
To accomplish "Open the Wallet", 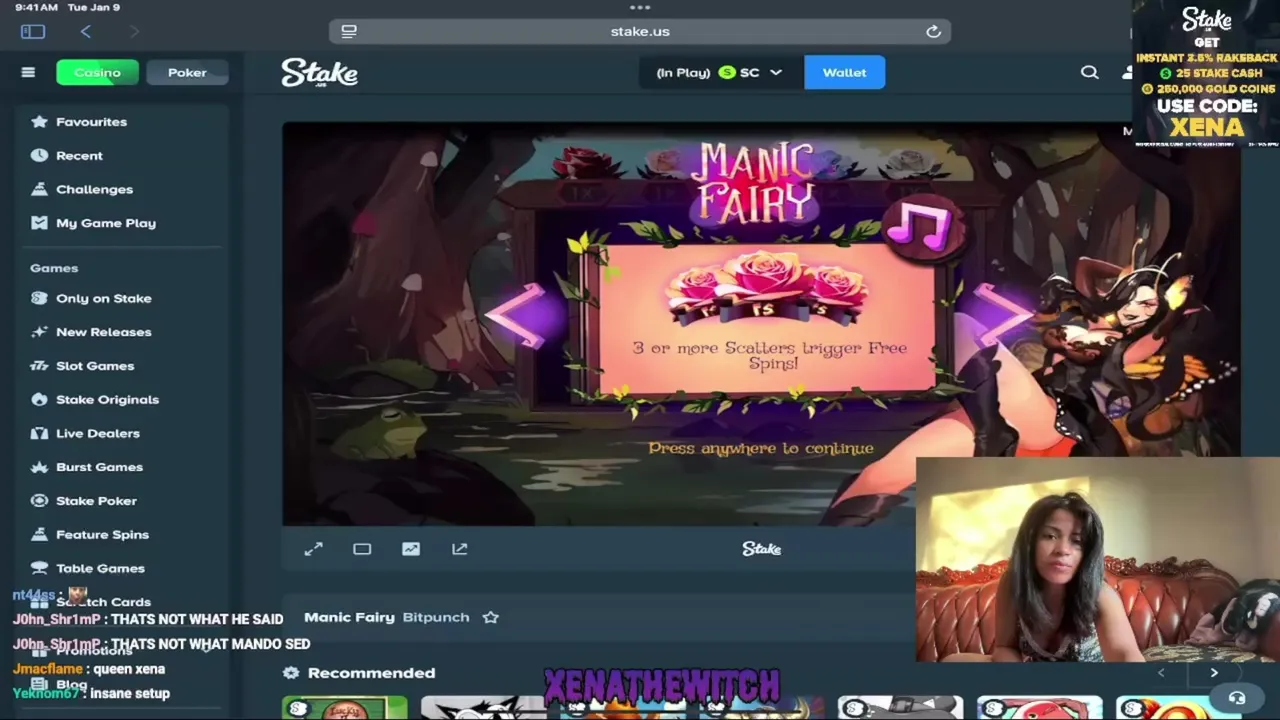I will point(844,72).
